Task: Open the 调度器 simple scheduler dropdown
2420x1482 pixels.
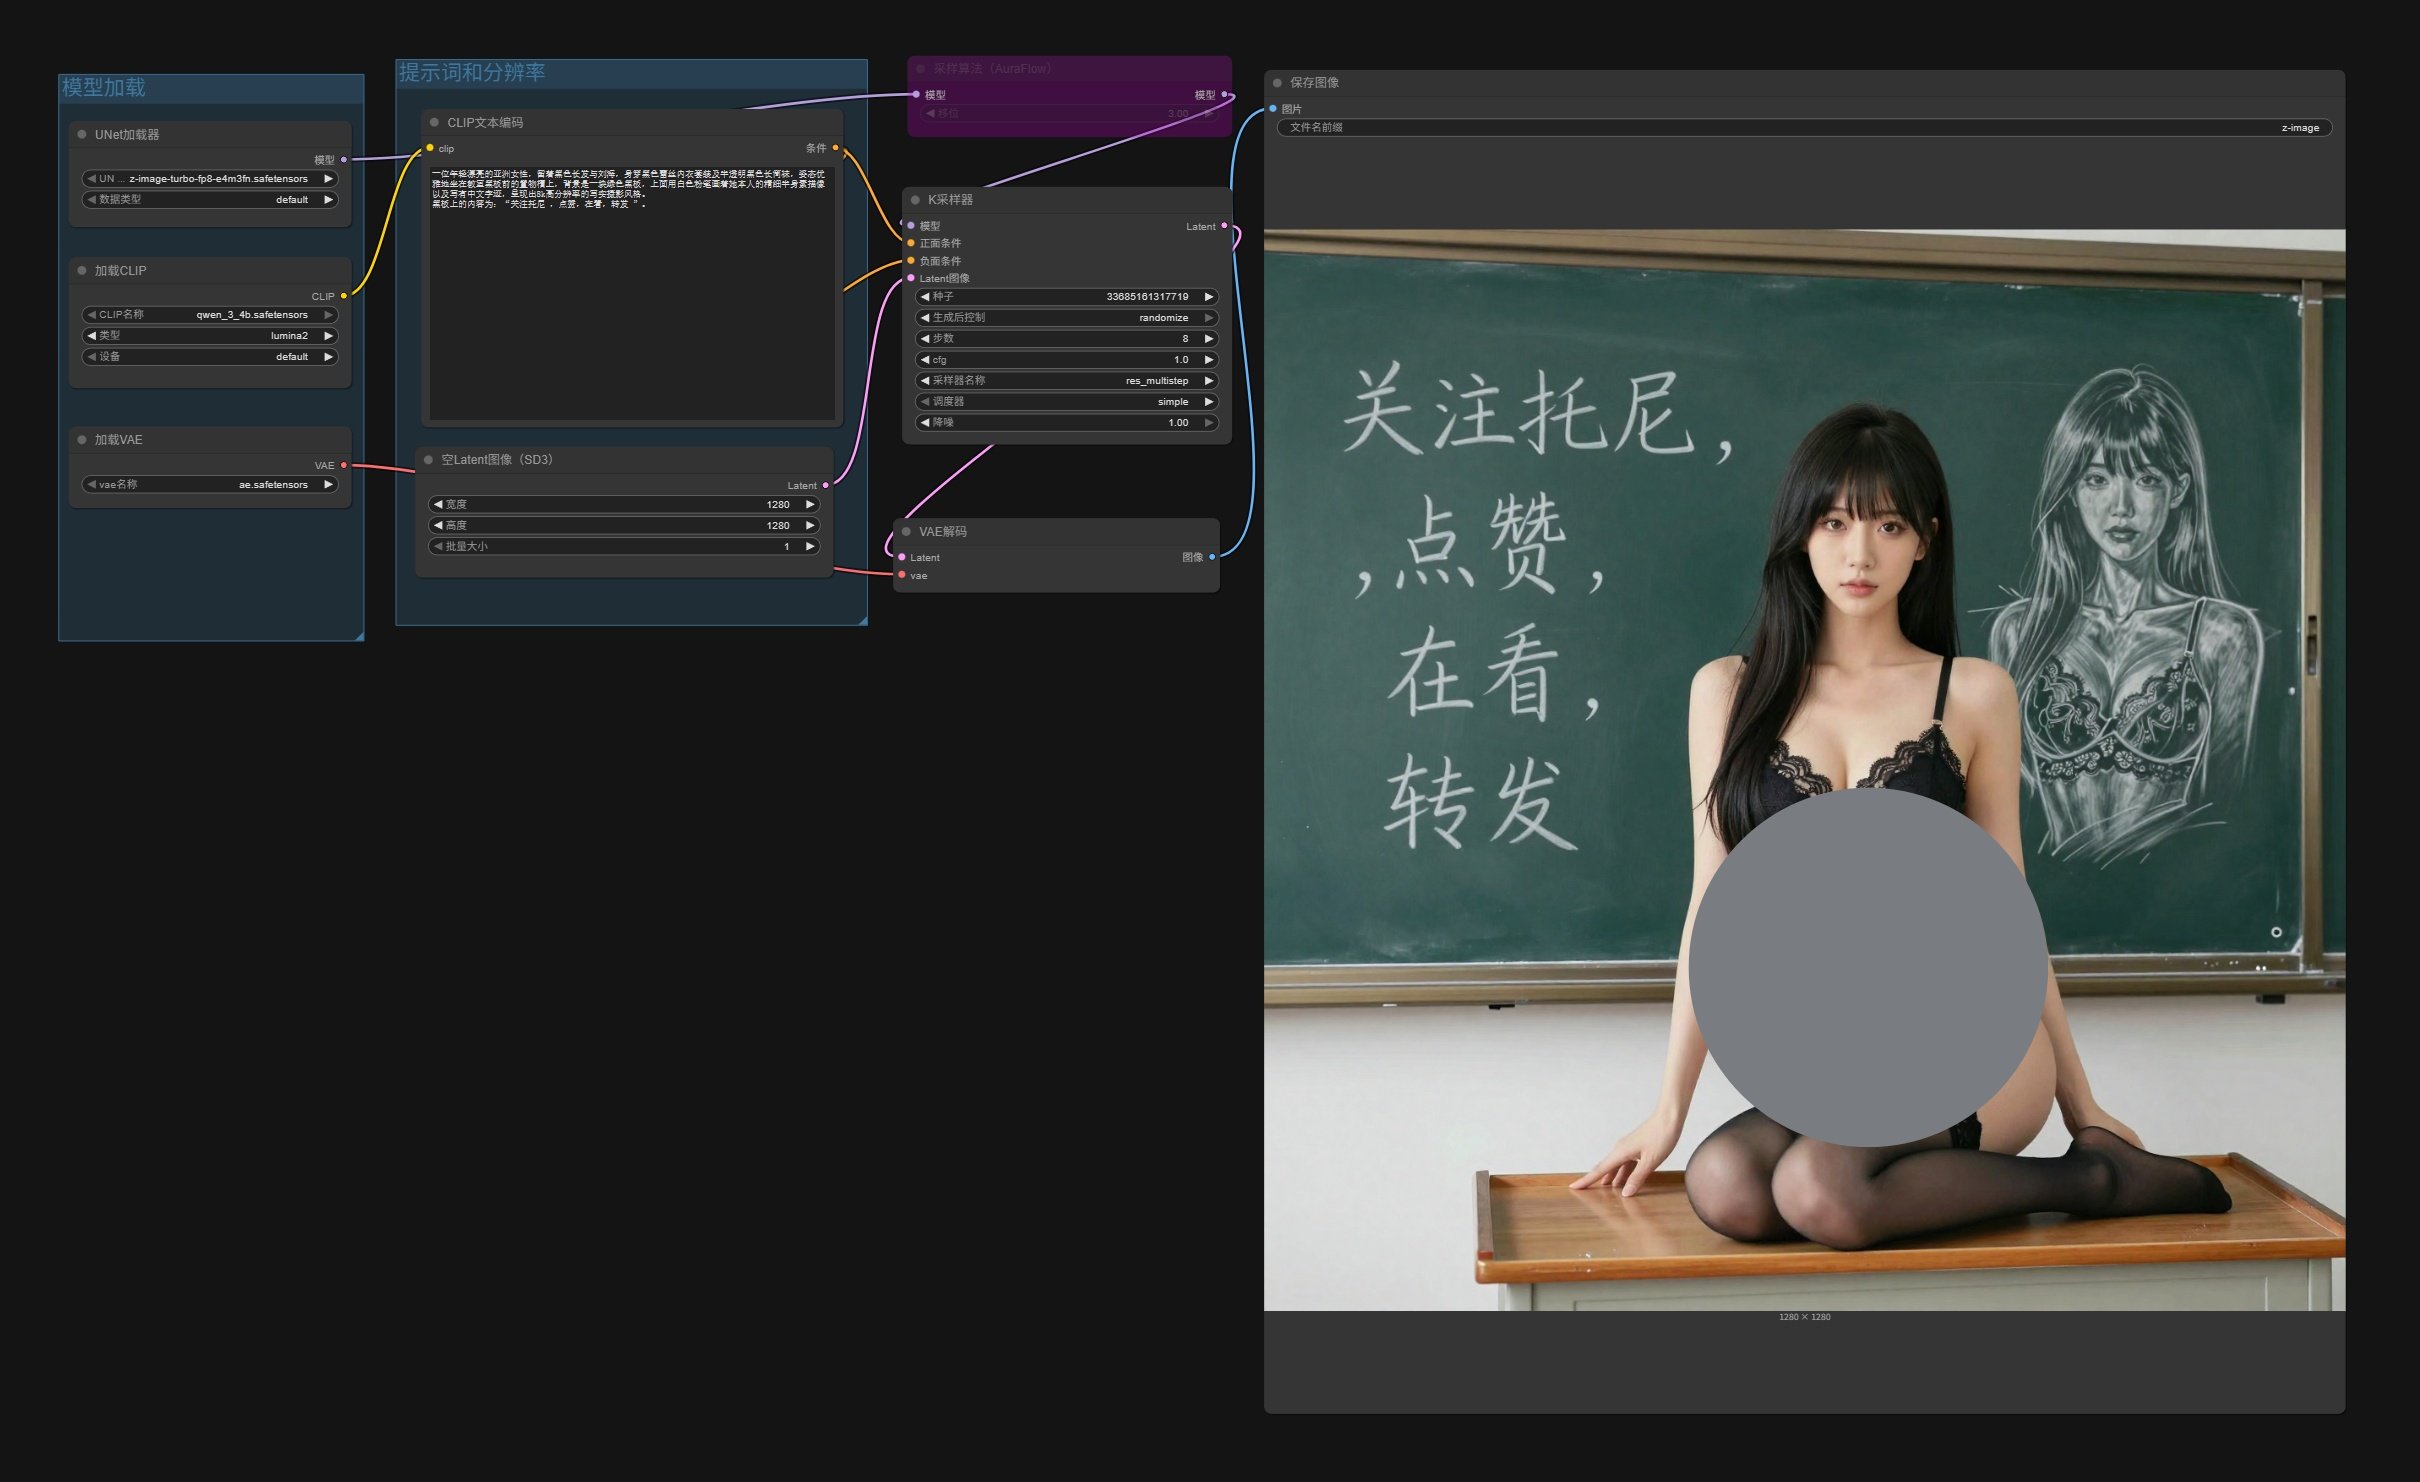Action: point(1066,401)
